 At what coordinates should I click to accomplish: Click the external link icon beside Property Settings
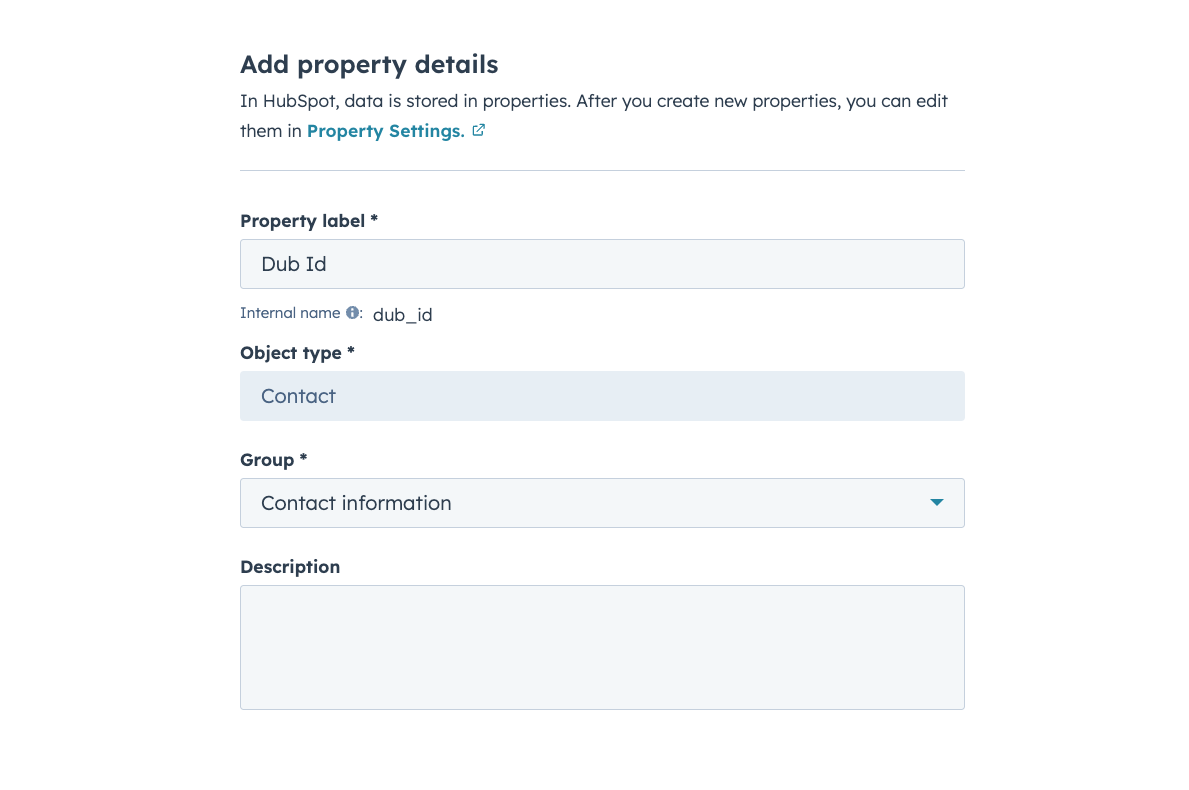(x=478, y=130)
